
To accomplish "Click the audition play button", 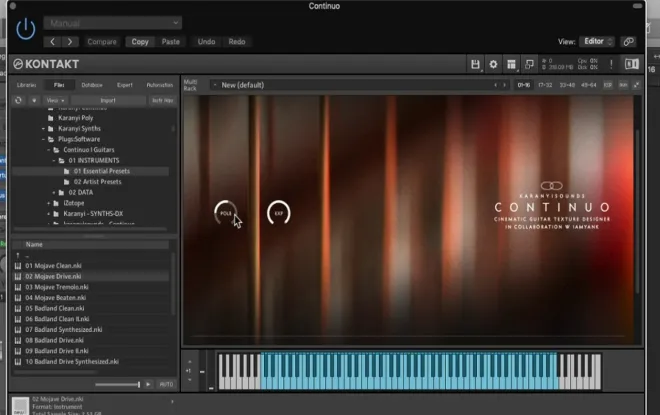I will [148, 384].
